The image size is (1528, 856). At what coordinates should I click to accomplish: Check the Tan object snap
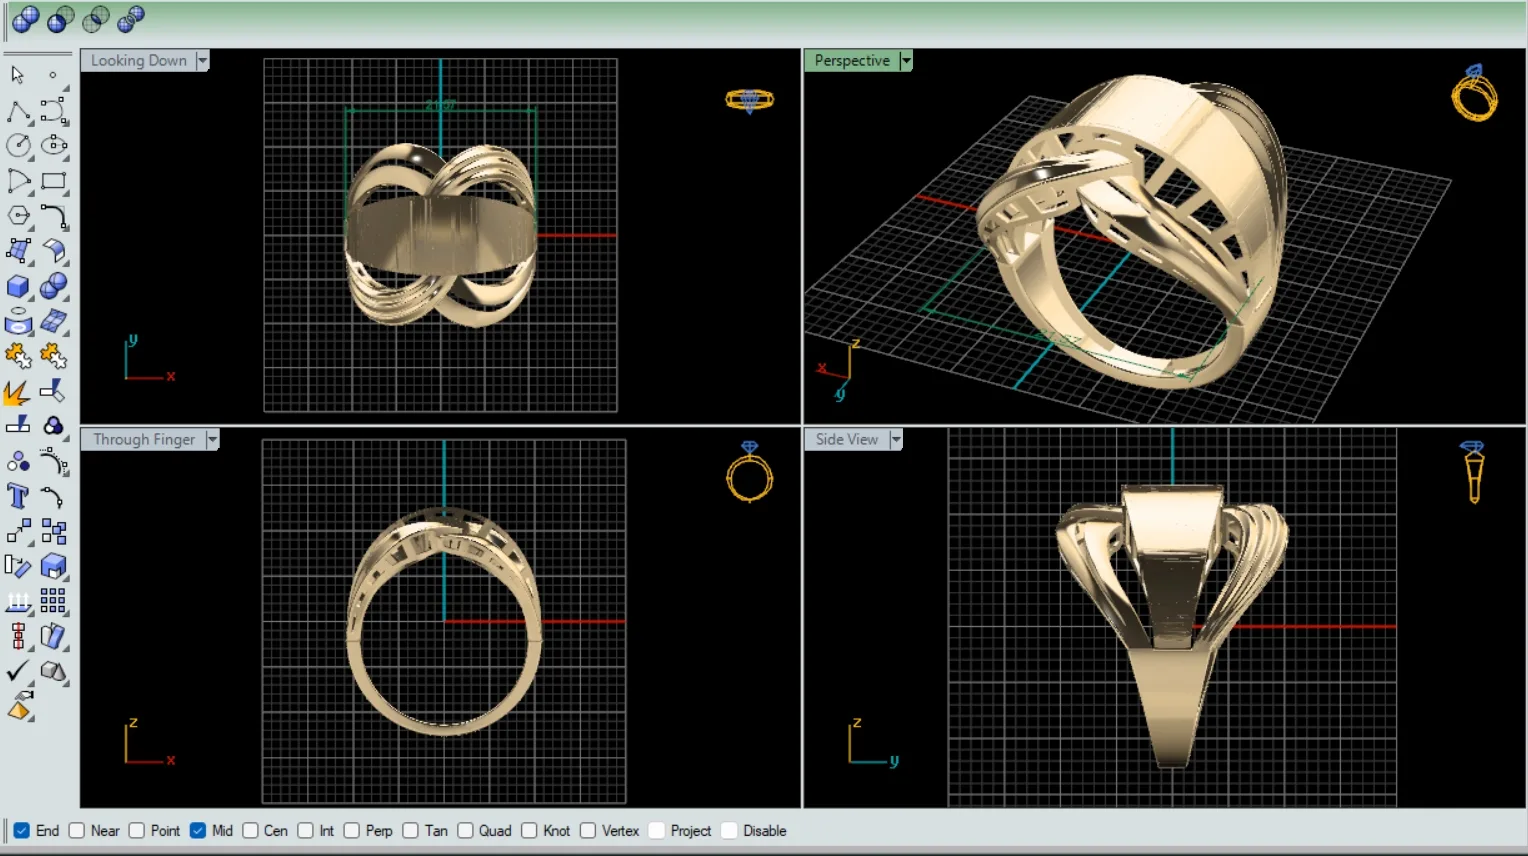[410, 831]
